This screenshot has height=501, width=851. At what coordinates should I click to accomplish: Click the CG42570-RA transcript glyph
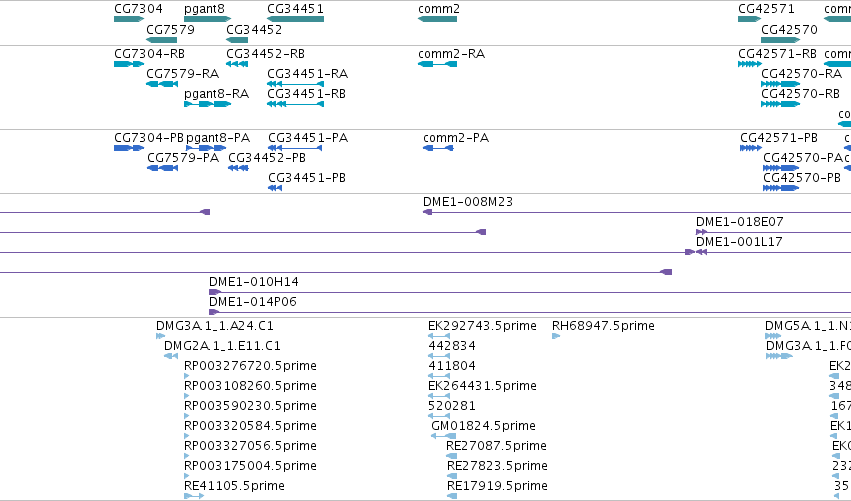780,84
